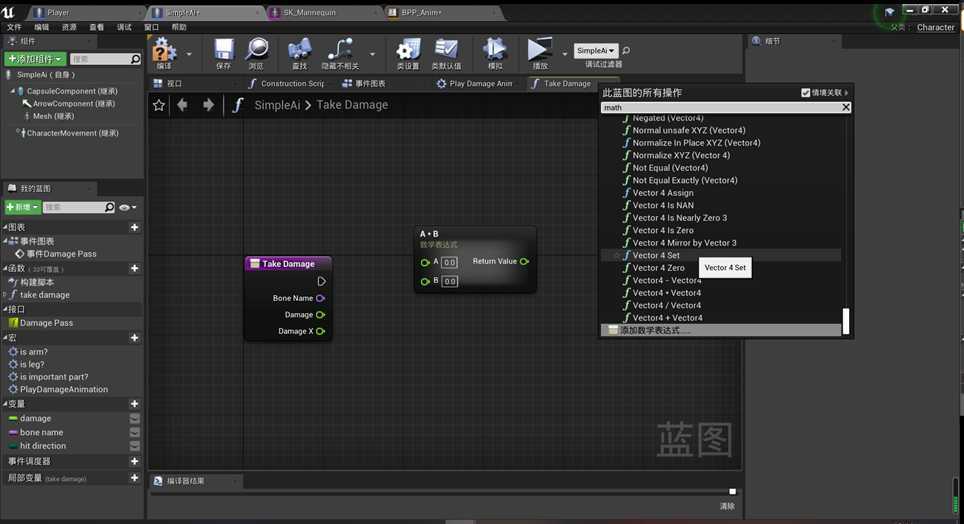Screen dimensions: 964x524
Task: Open 文件 file menu
Action: pos(14,27)
